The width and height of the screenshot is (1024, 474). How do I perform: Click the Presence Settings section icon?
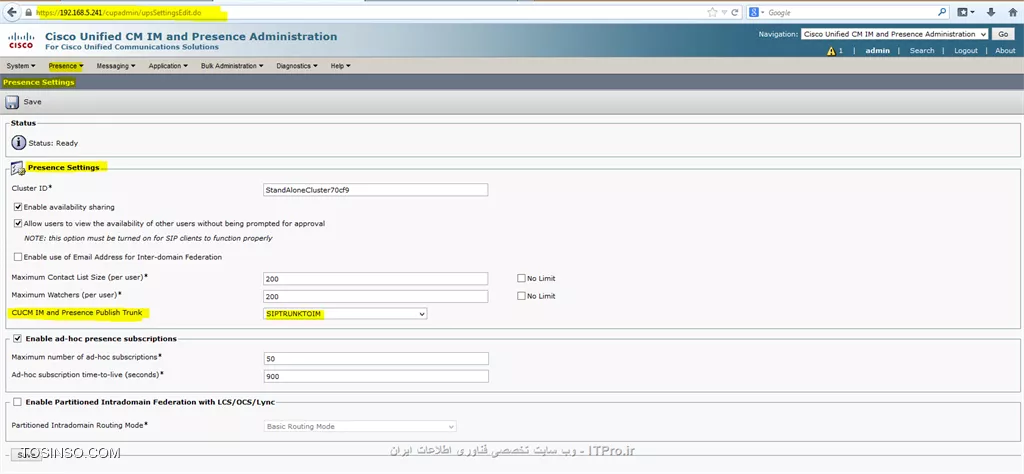[18, 168]
